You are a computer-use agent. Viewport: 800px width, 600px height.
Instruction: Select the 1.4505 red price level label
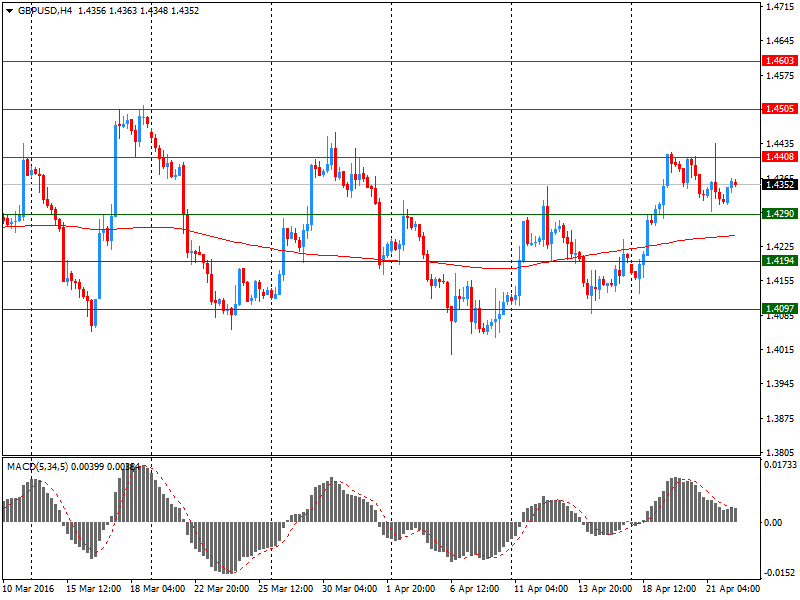tap(780, 109)
